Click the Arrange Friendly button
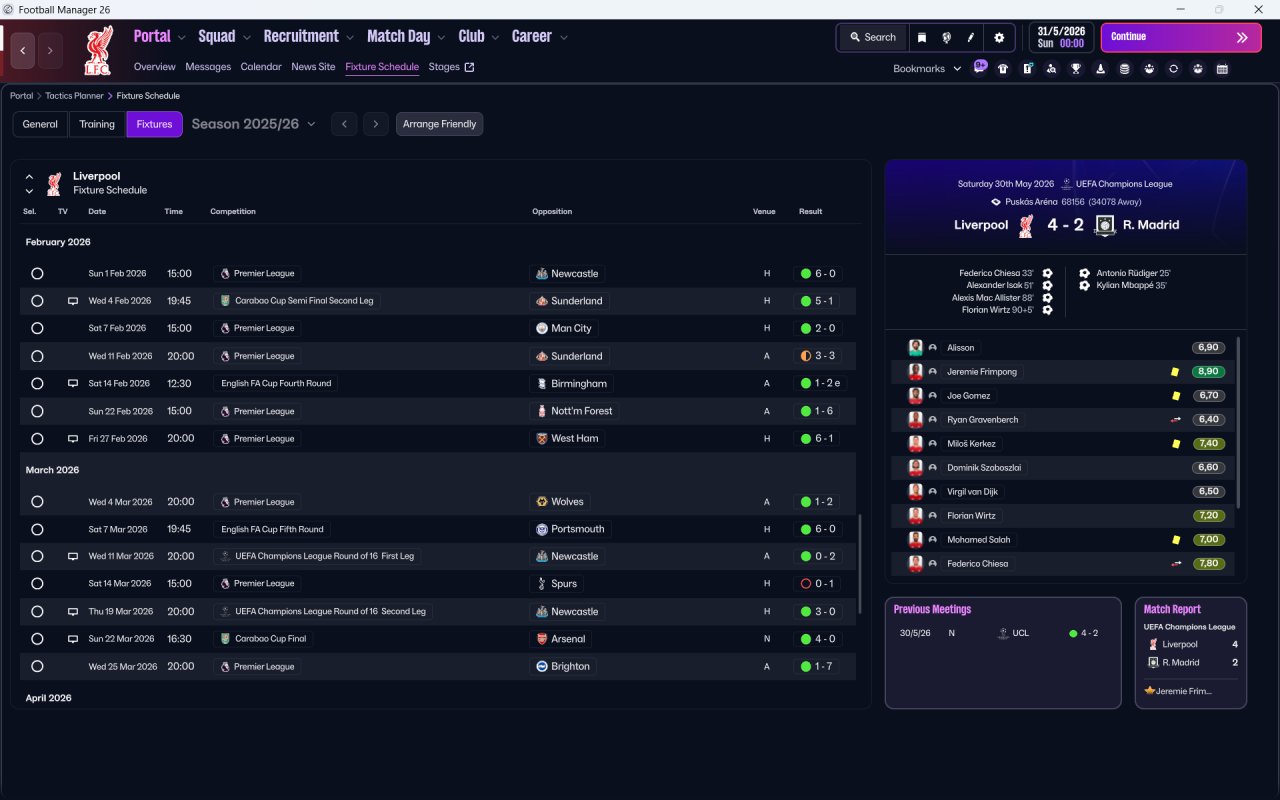Viewport: 1280px width, 800px height. (440, 124)
